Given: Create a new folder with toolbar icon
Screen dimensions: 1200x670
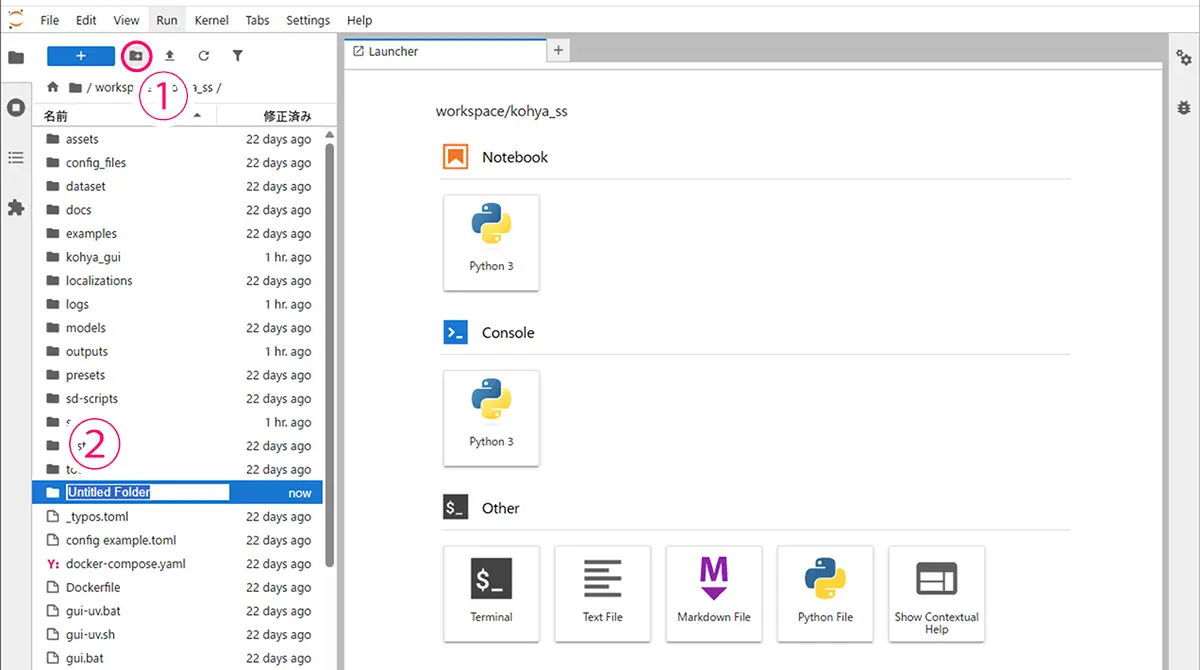Looking at the screenshot, I should tap(136, 56).
